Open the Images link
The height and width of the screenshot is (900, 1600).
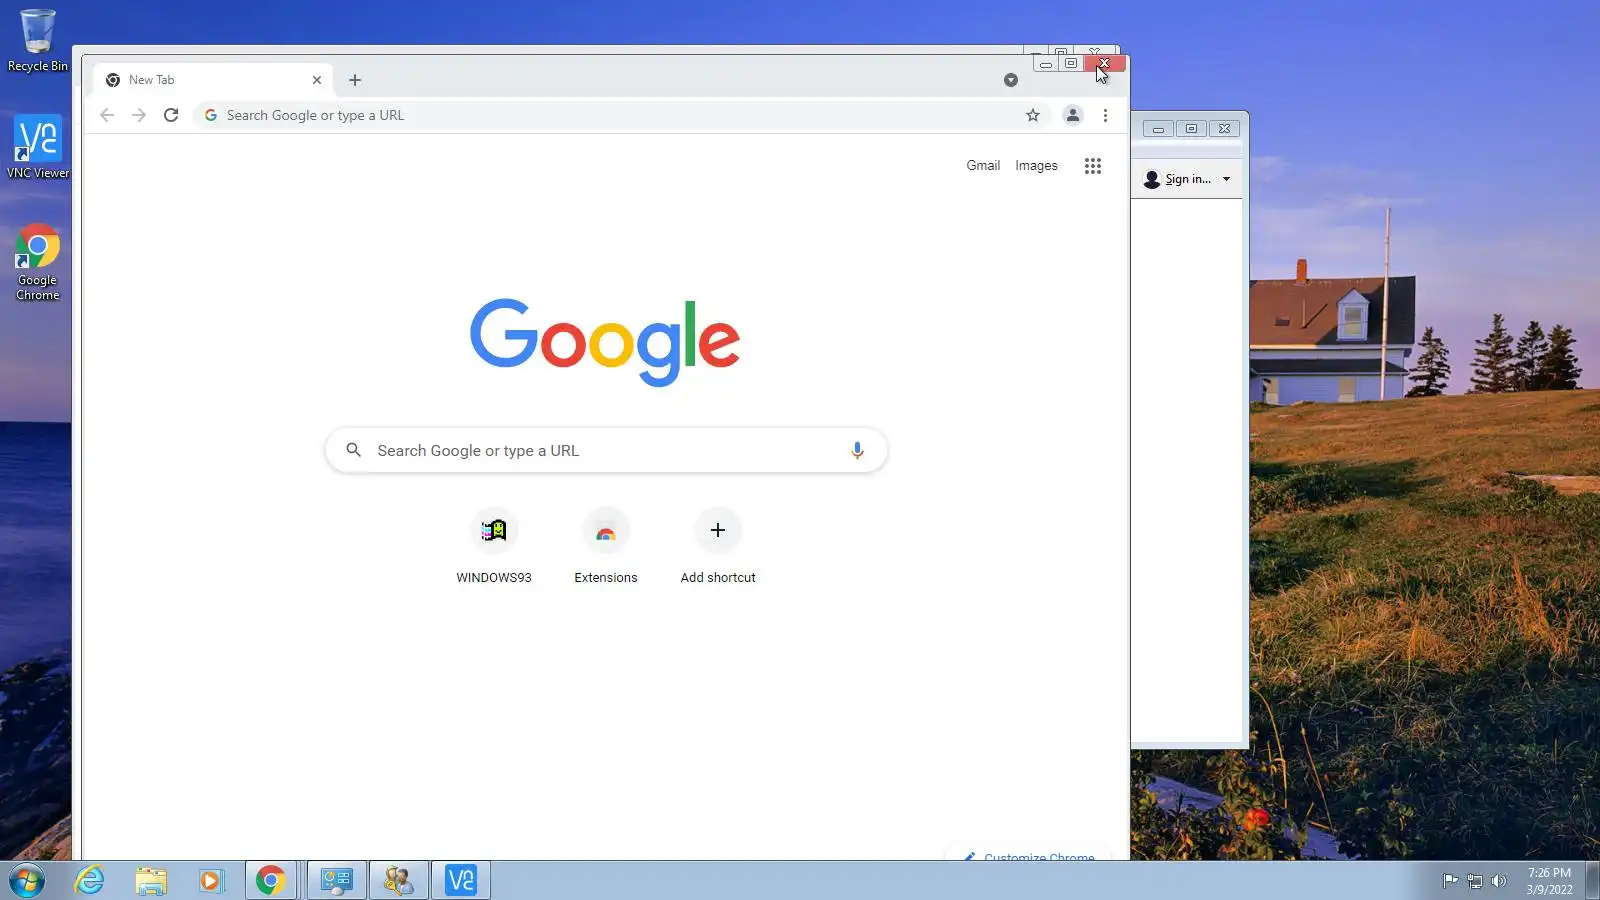tap(1036, 166)
